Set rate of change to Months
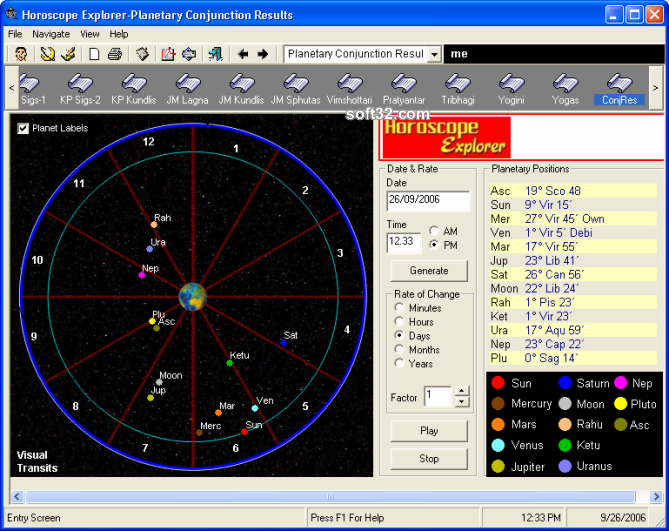This screenshot has width=669, height=531. pyautogui.click(x=399, y=349)
